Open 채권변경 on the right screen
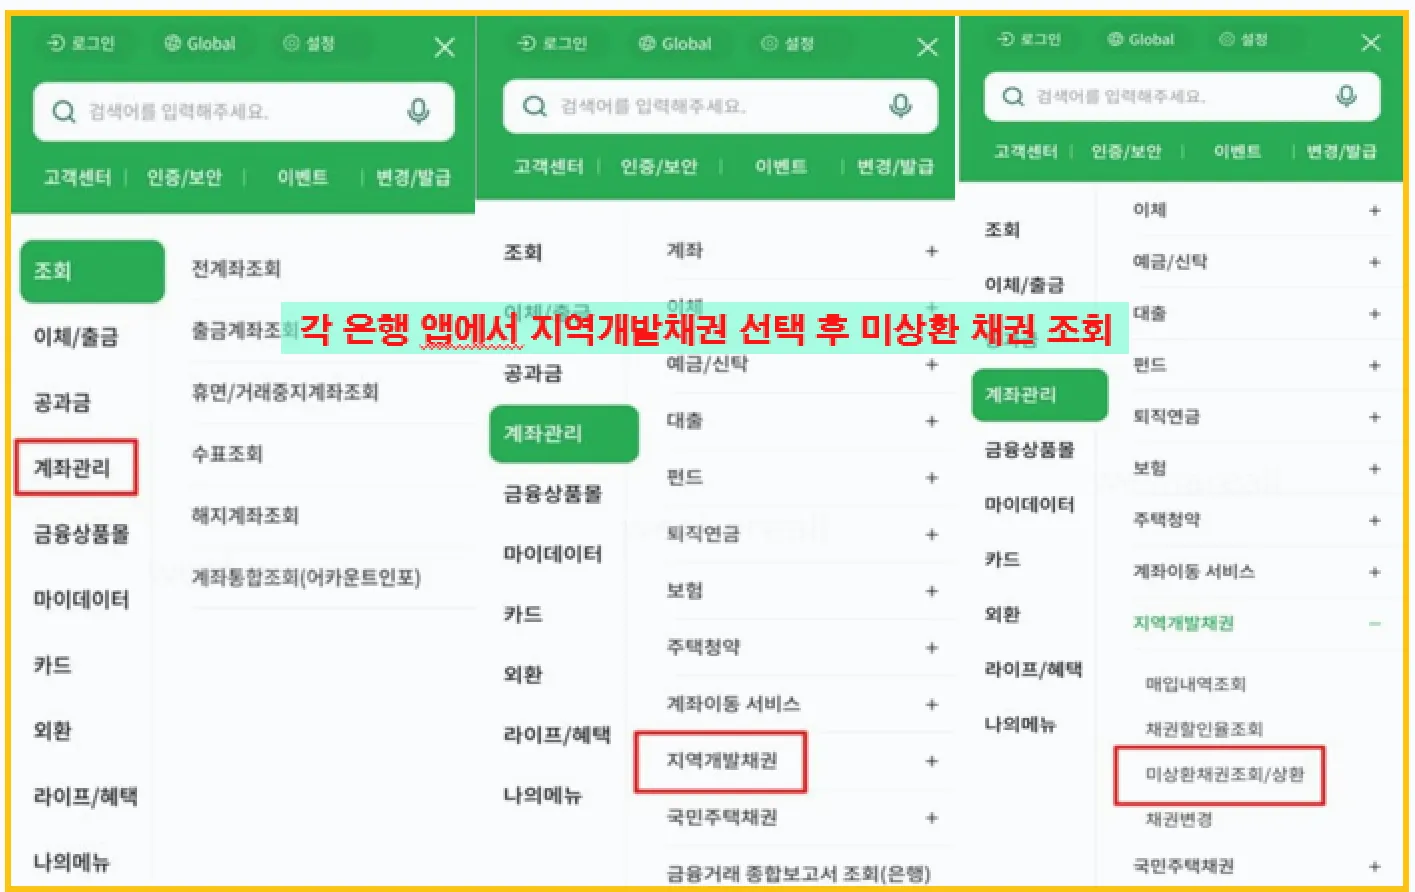Screen dimensions: 1415x892 [1179, 820]
